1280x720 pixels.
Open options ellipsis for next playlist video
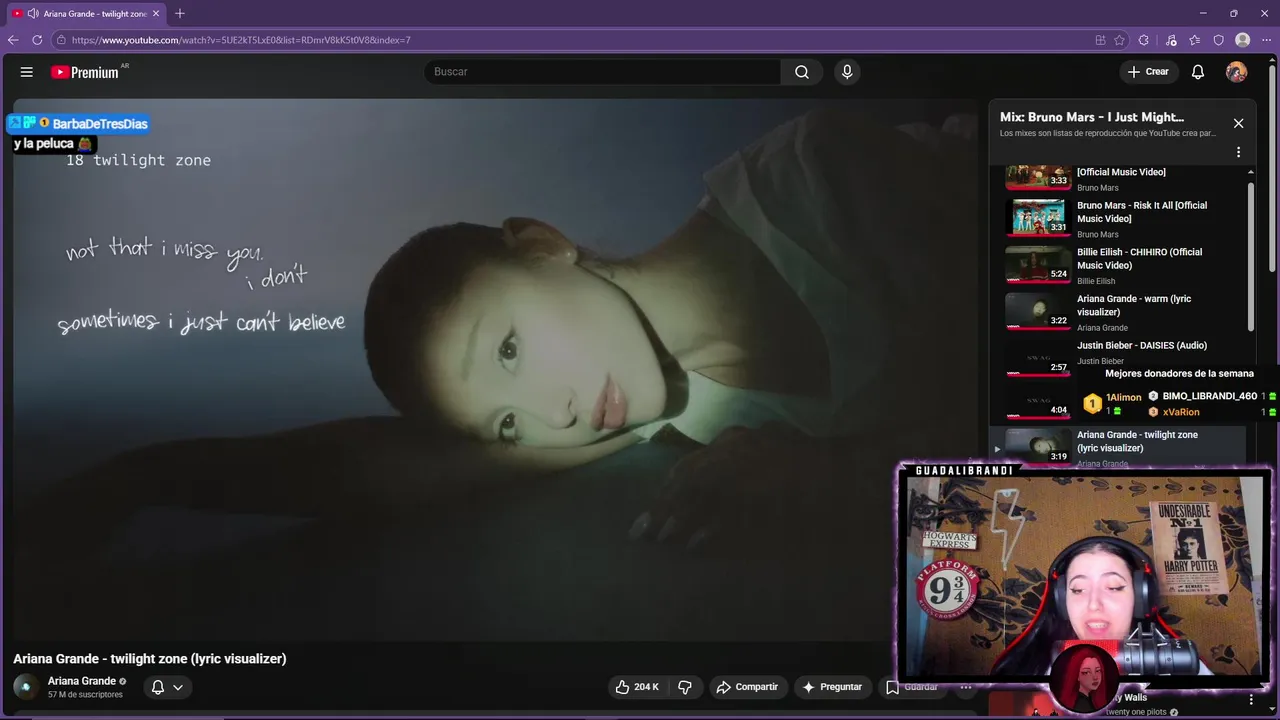(1251, 699)
